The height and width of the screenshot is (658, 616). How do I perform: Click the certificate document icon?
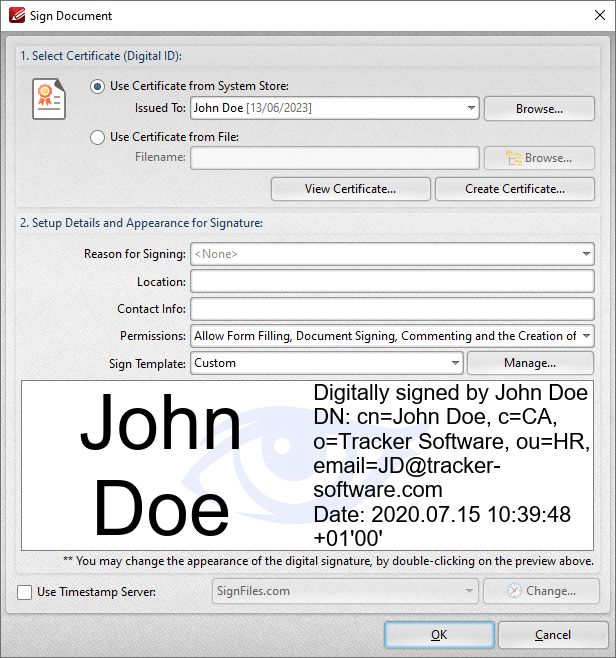point(49,99)
